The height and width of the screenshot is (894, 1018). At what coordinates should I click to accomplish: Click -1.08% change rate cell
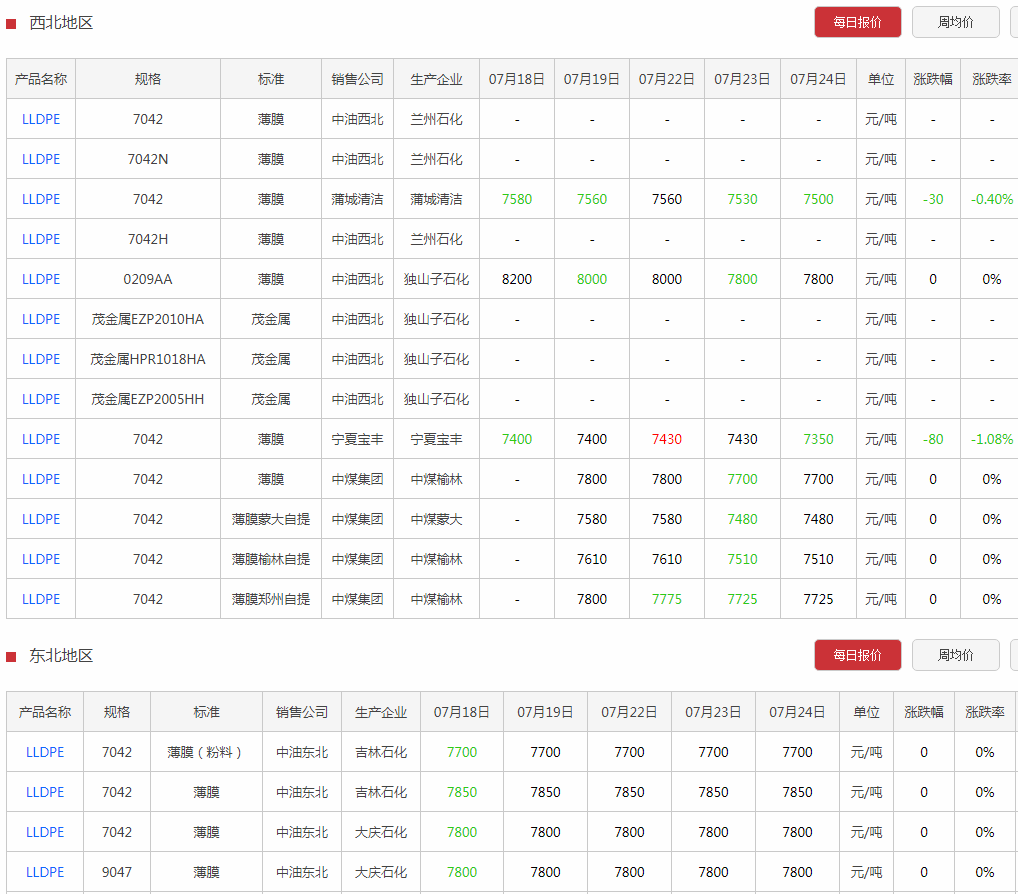coord(991,440)
